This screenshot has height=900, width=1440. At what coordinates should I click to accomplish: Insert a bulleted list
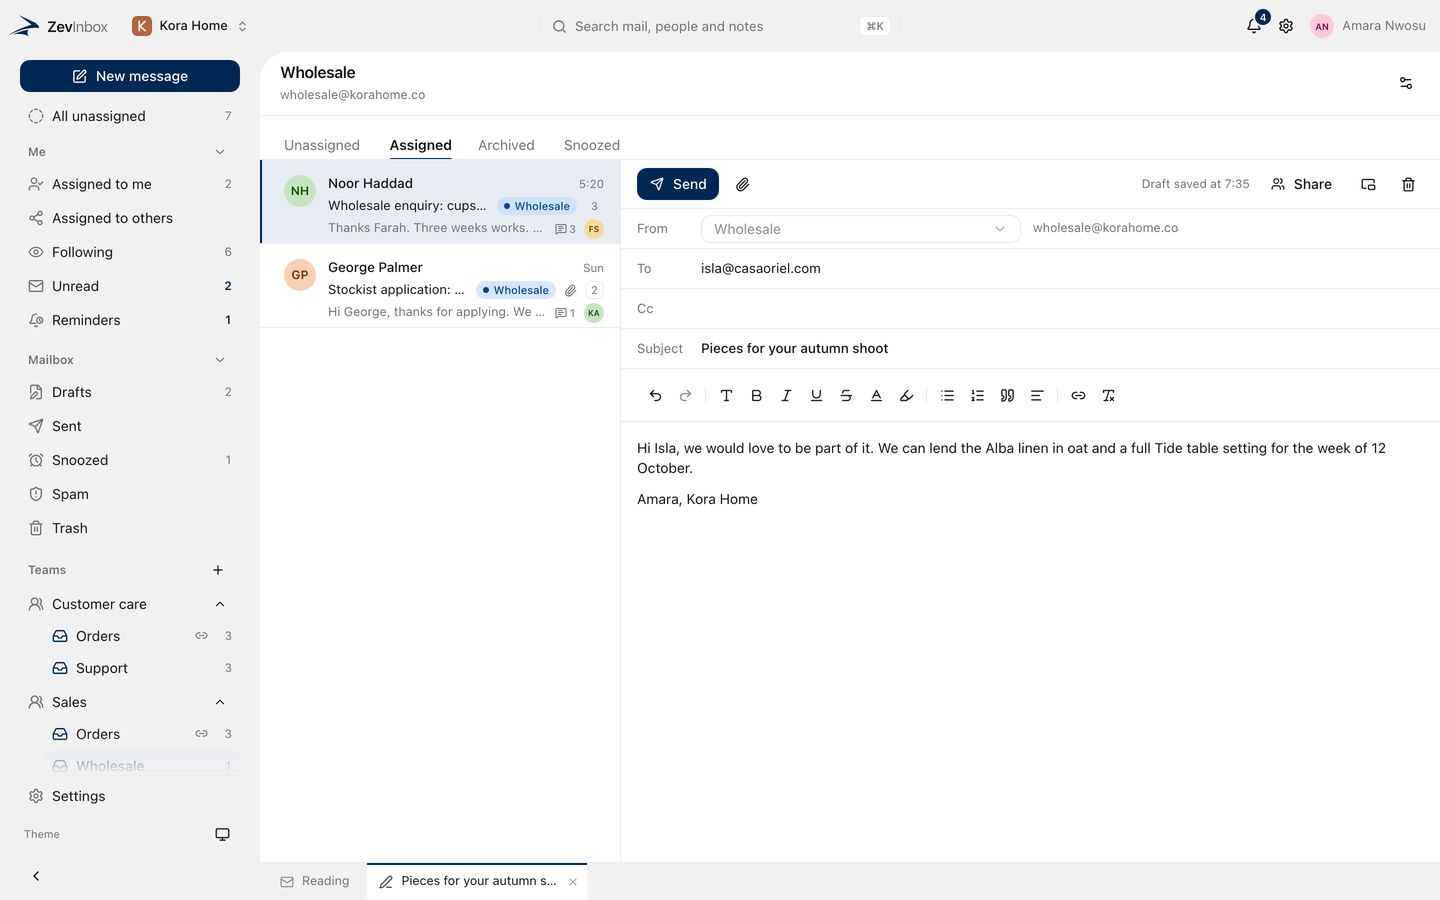pyautogui.click(x=947, y=396)
